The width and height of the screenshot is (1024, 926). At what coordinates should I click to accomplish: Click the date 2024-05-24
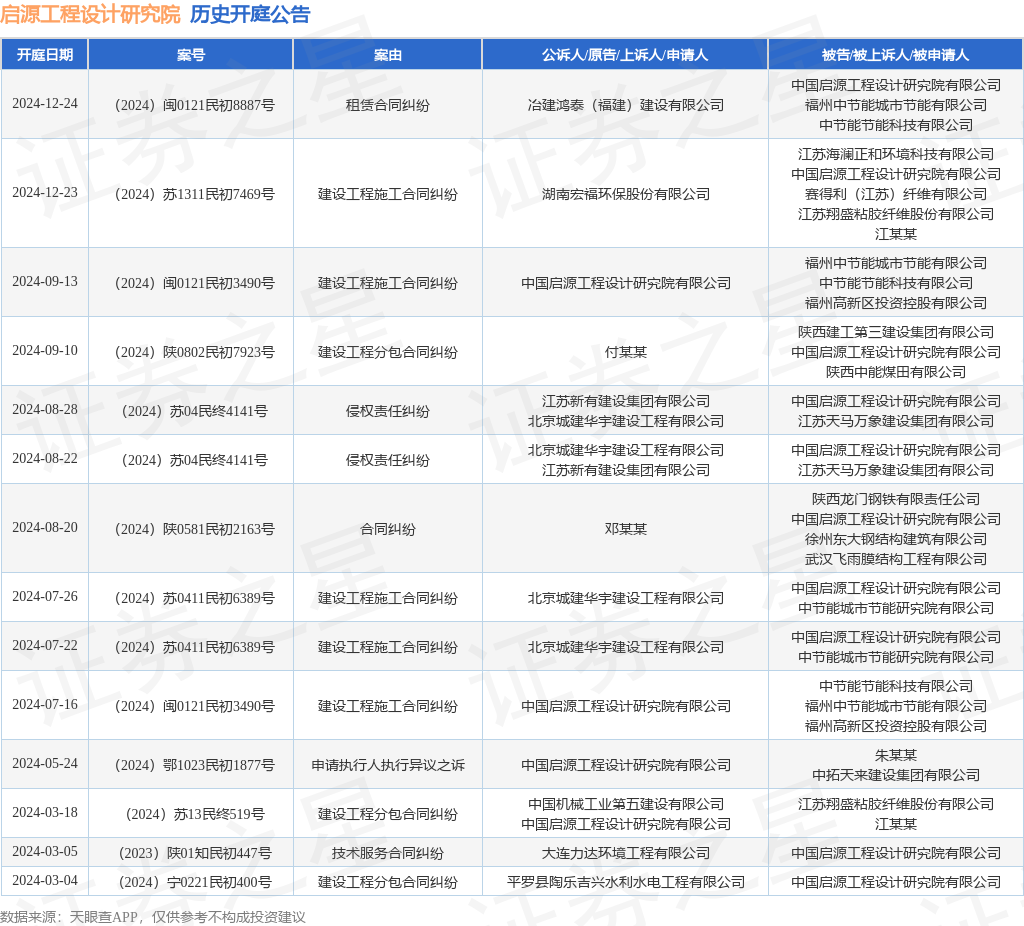coord(45,763)
